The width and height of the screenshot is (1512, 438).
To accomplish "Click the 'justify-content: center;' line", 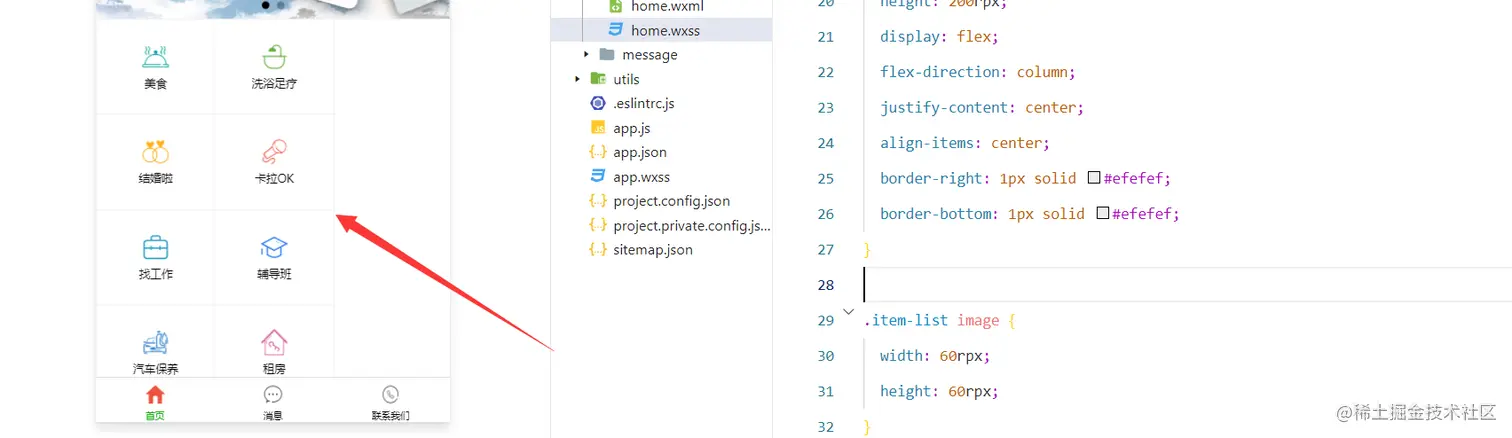I will (x=982, y=107).
